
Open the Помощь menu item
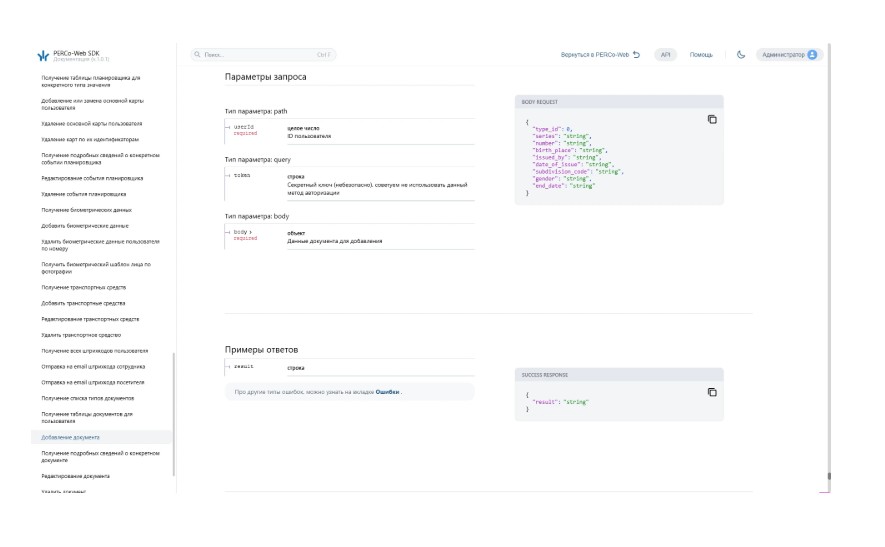(x=701, y=55)
